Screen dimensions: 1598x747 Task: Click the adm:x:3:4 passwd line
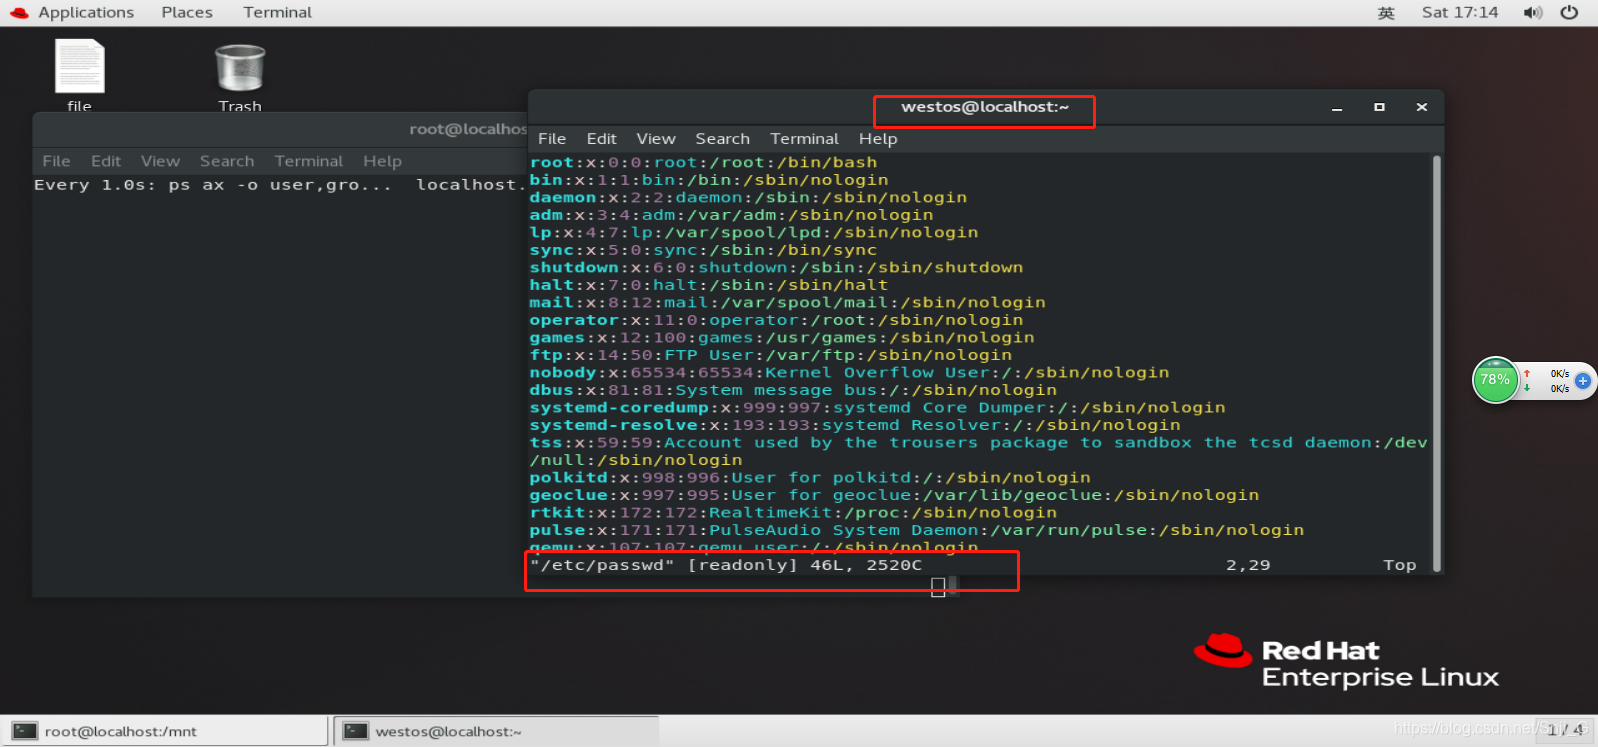731,215
